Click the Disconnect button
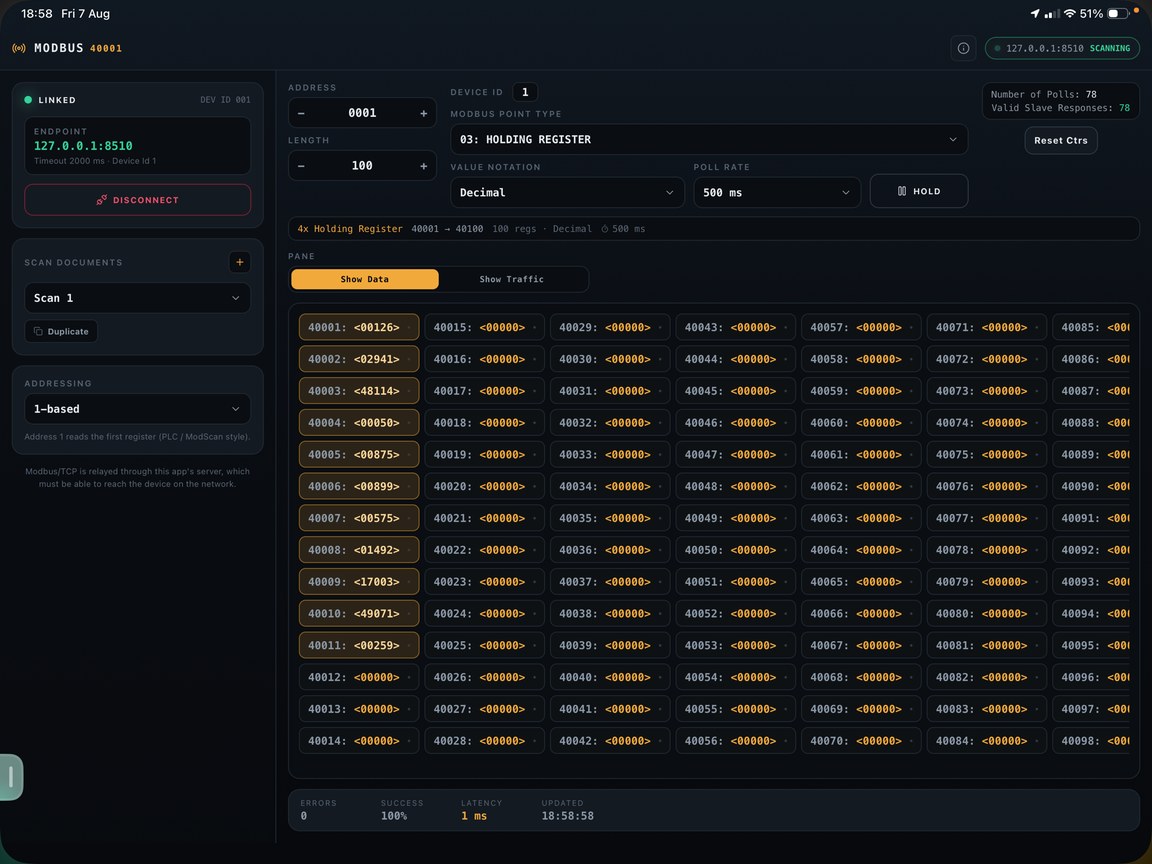The height and width of the screenshot is (864, 1152). tap(137, 200)
